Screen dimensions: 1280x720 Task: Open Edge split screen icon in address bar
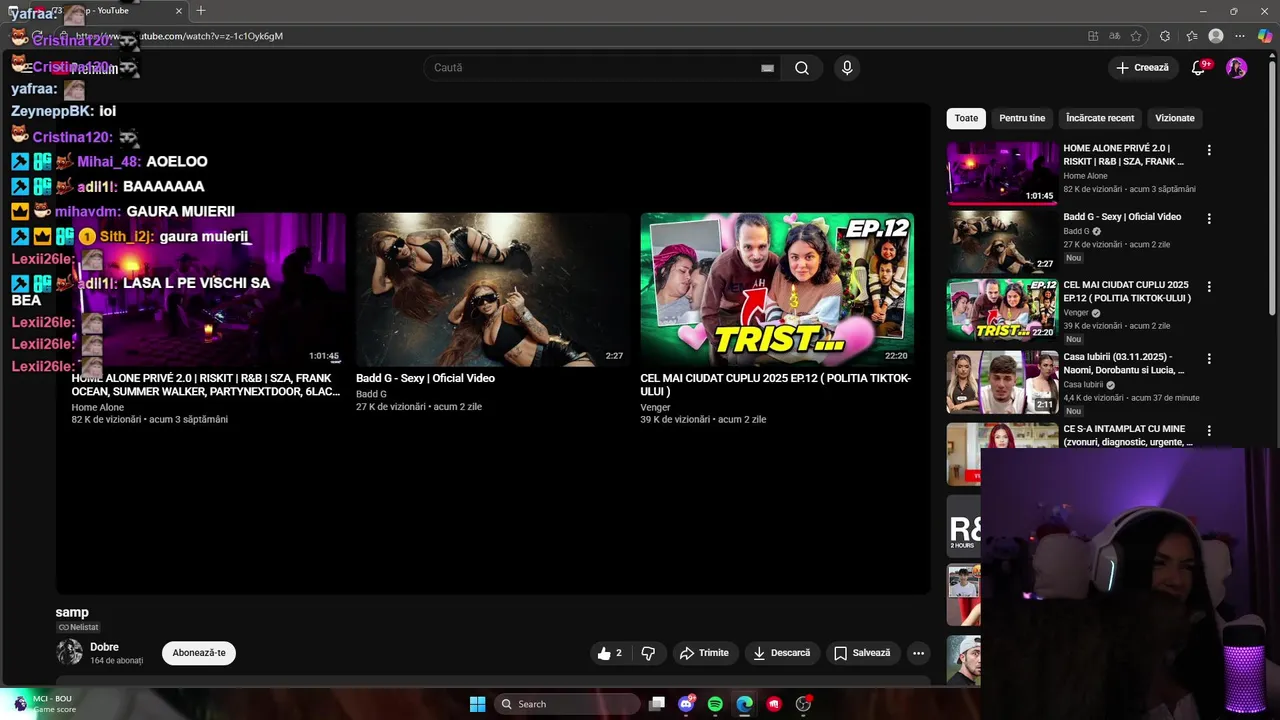click(1093, 36)
